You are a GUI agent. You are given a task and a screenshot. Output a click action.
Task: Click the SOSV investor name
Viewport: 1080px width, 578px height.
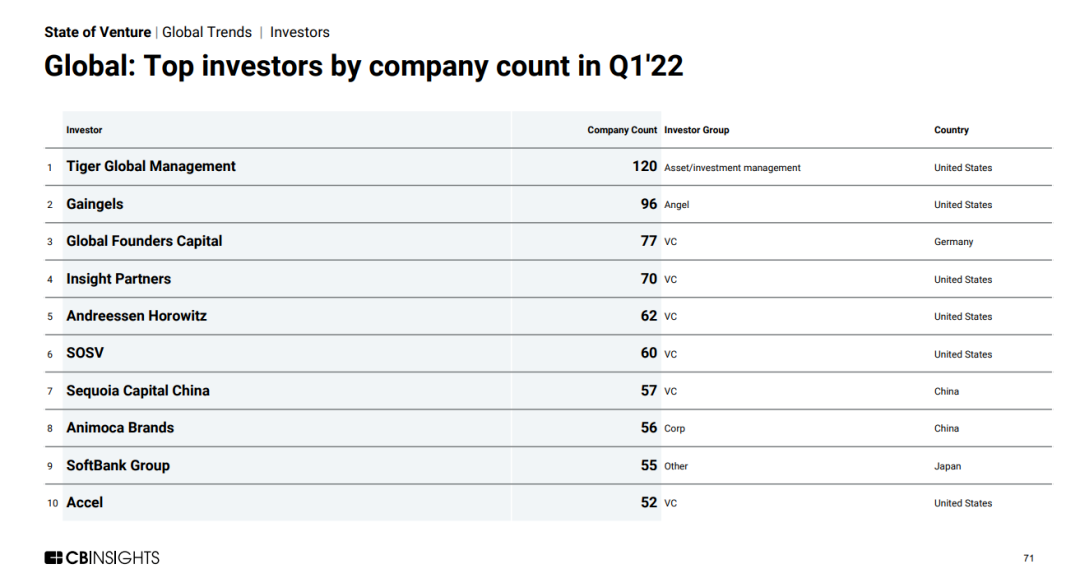point(85,353)
